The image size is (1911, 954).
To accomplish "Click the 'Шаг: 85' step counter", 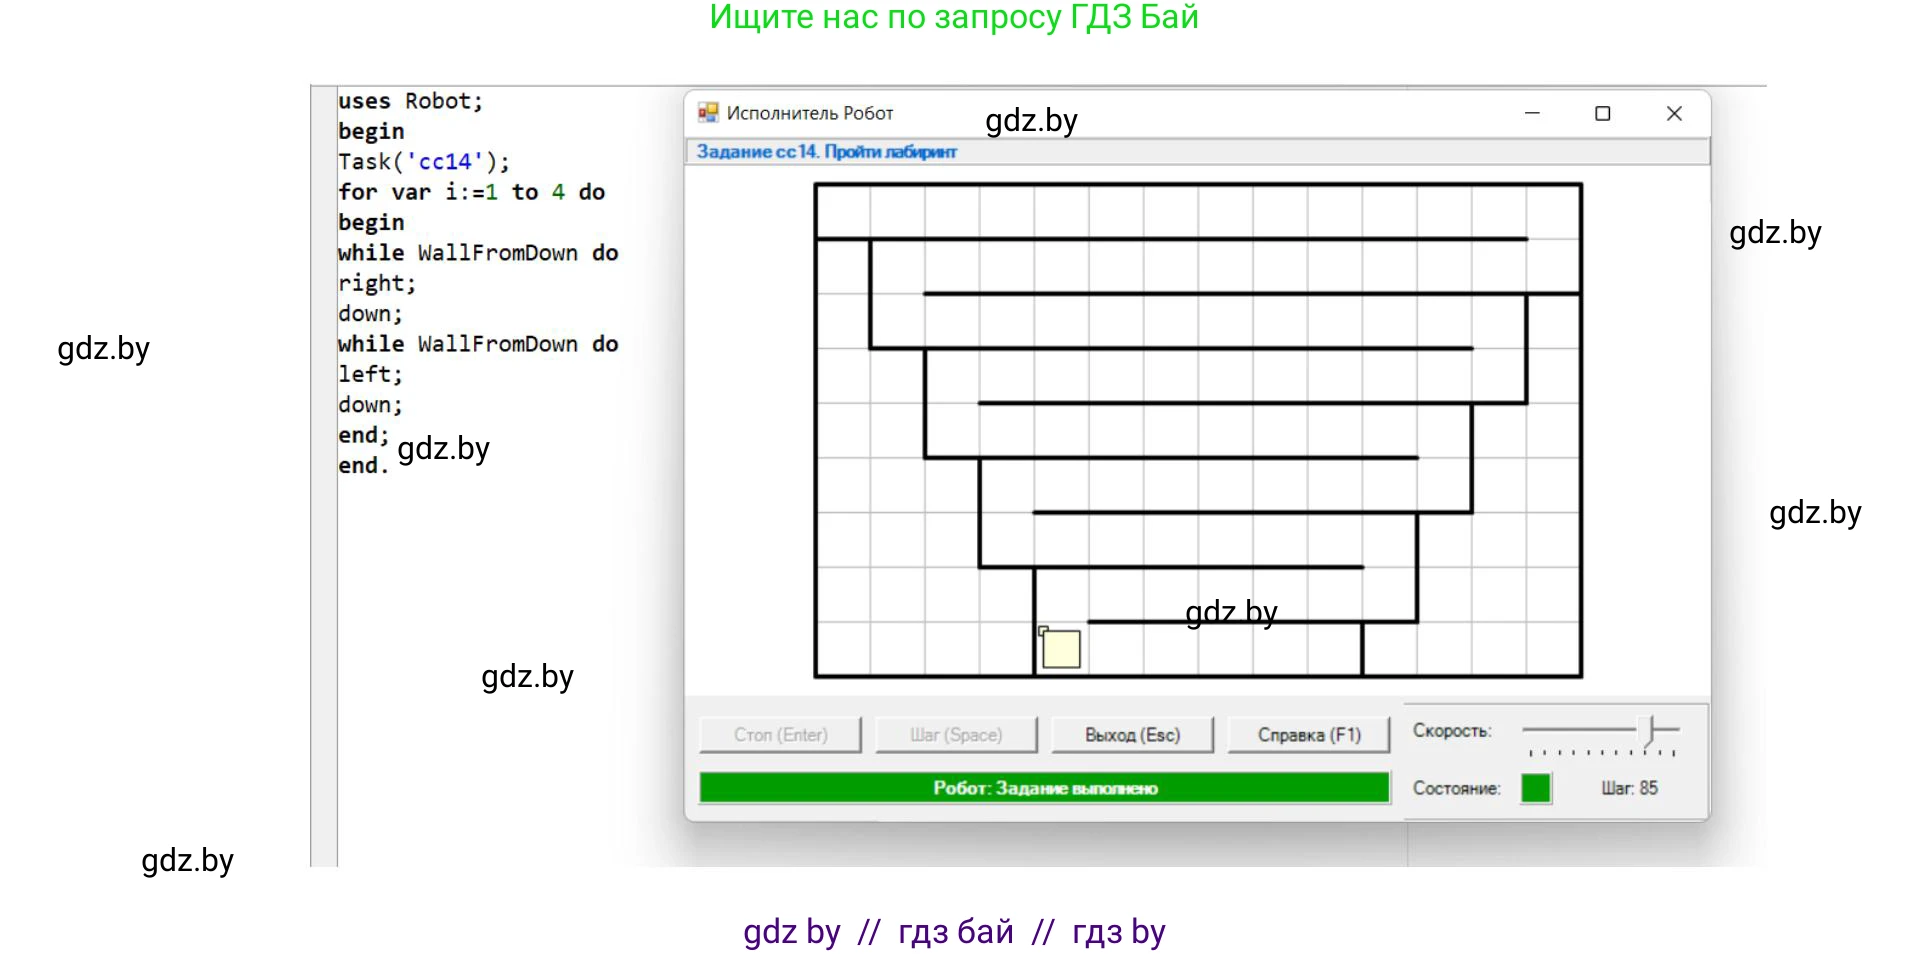I will (x=1629, y=788).
